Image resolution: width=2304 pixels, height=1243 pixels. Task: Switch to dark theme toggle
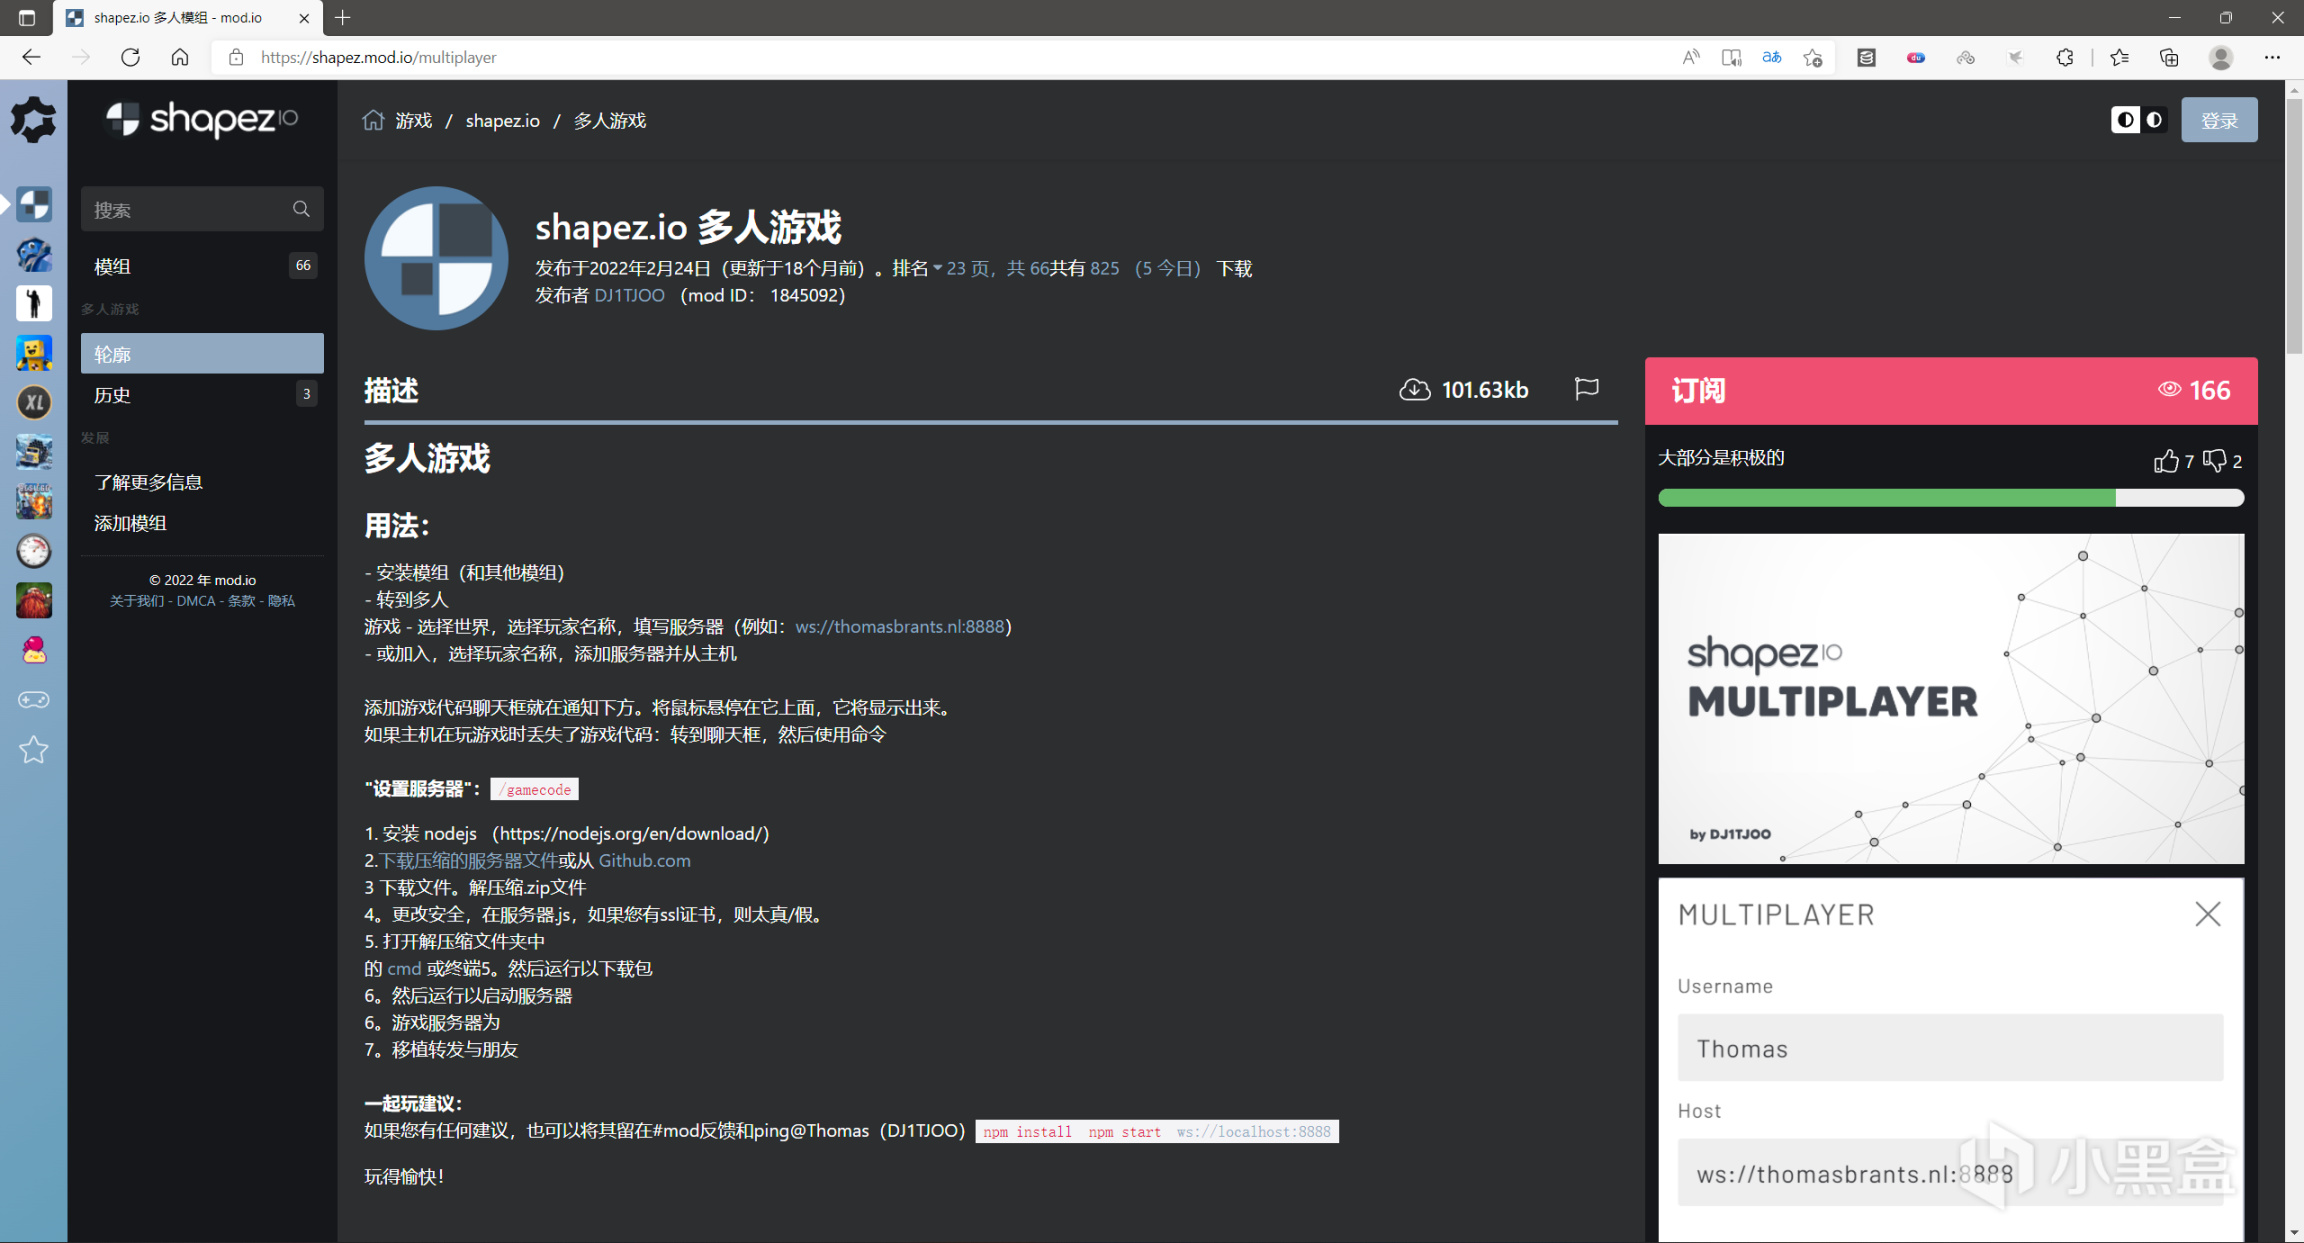click(x=2154, y=120)
